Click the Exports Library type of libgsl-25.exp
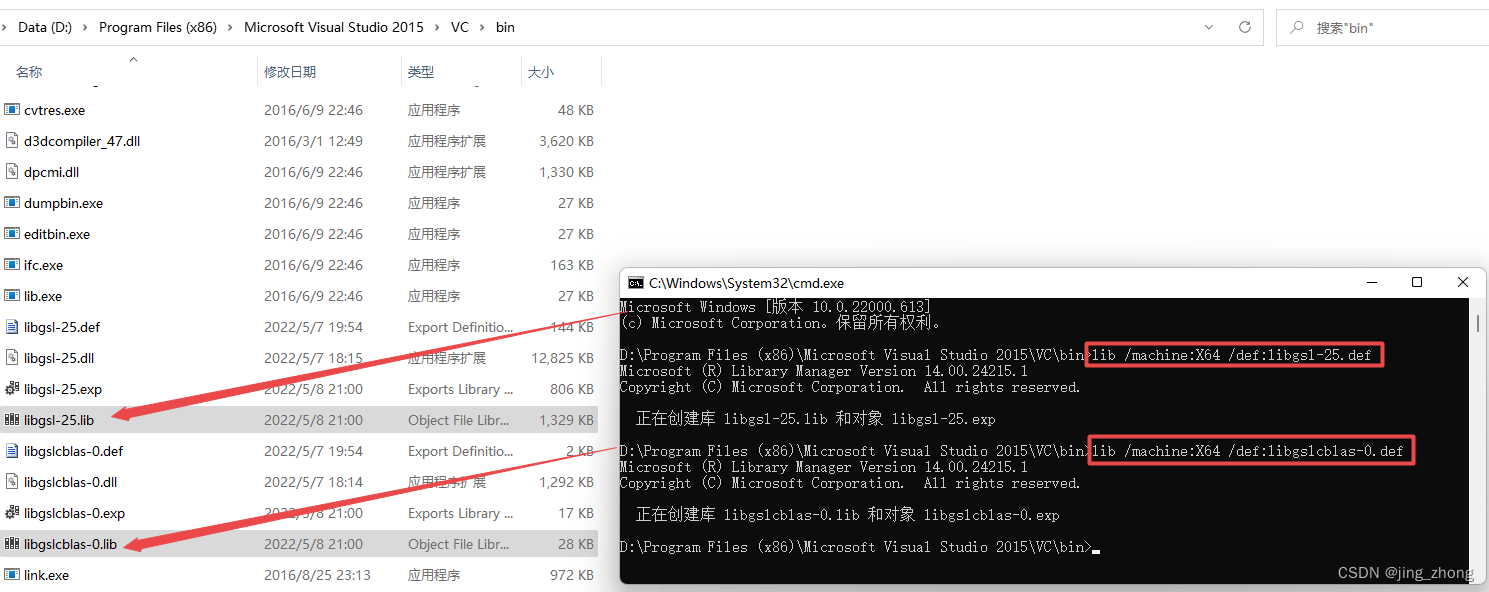Screen dimensions: 1489x592 coord(460,389)
